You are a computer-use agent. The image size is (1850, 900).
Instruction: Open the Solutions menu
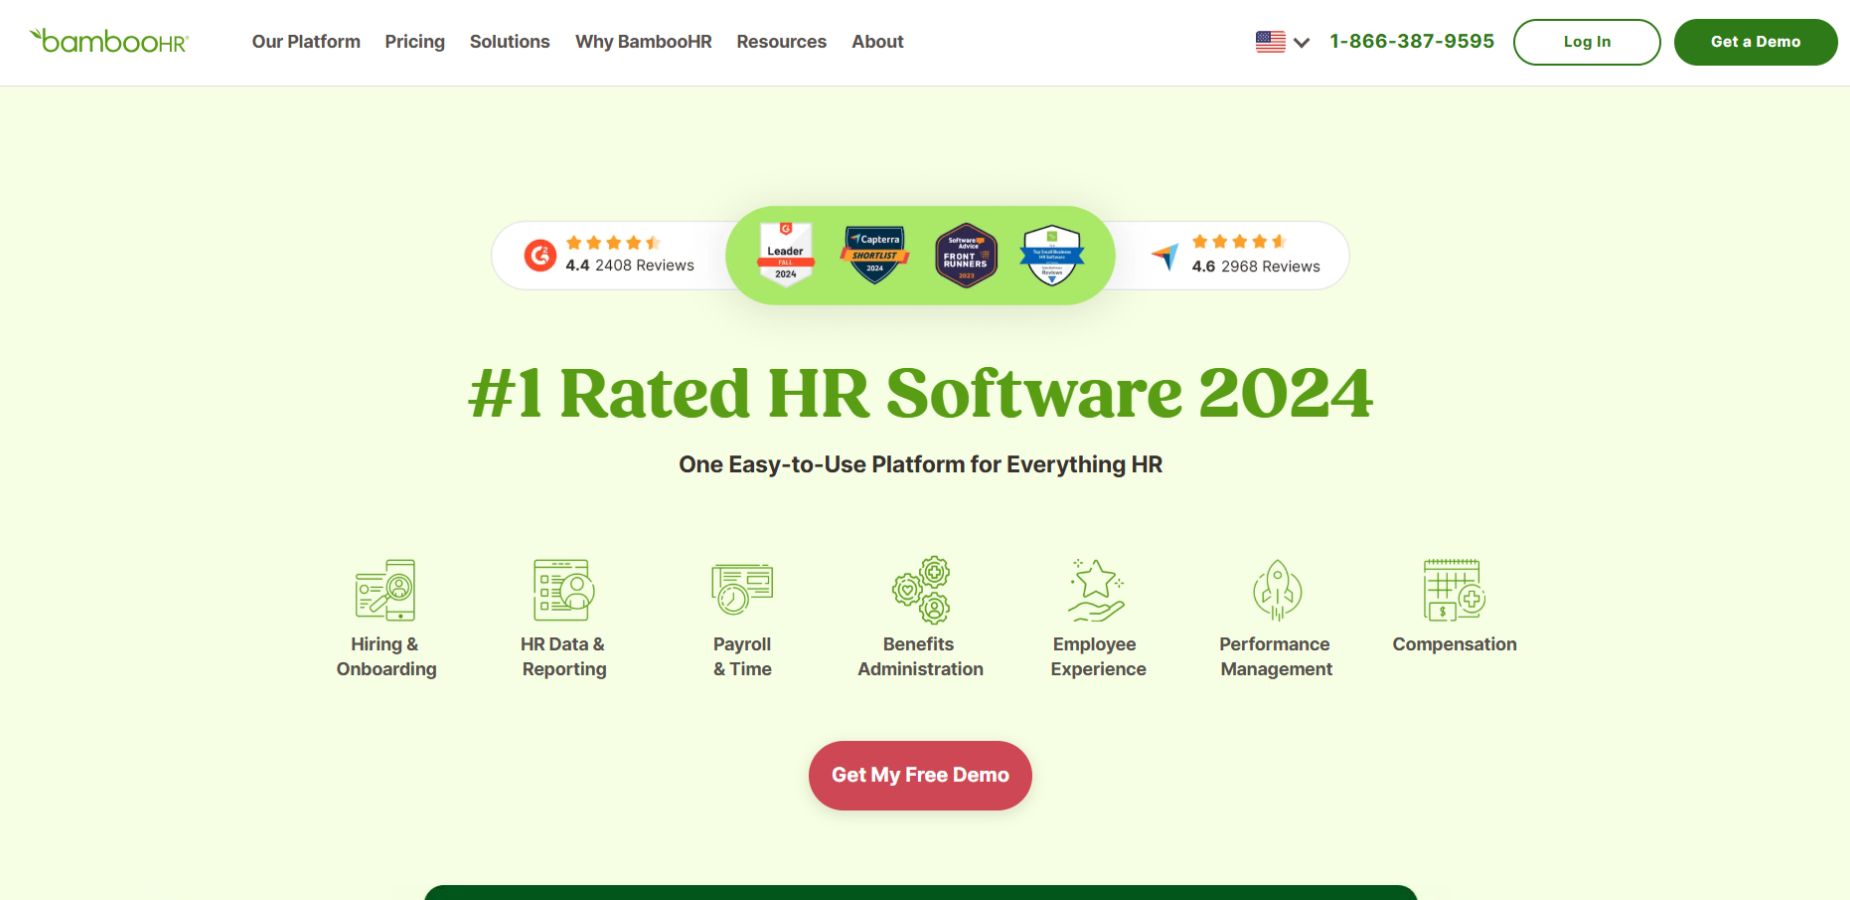coord(510,42)
